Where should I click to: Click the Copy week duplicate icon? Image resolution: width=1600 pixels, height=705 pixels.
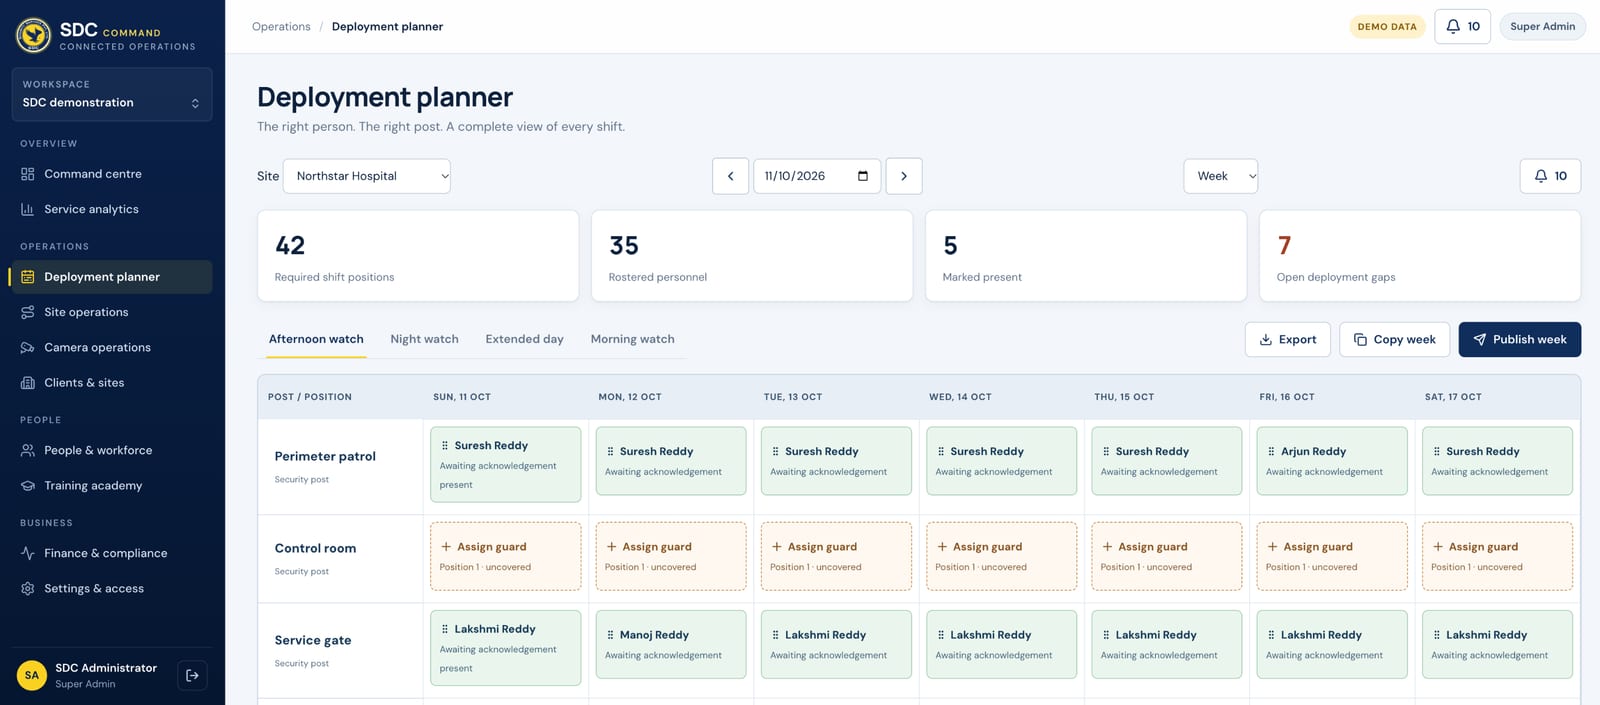coord(1360,340)
